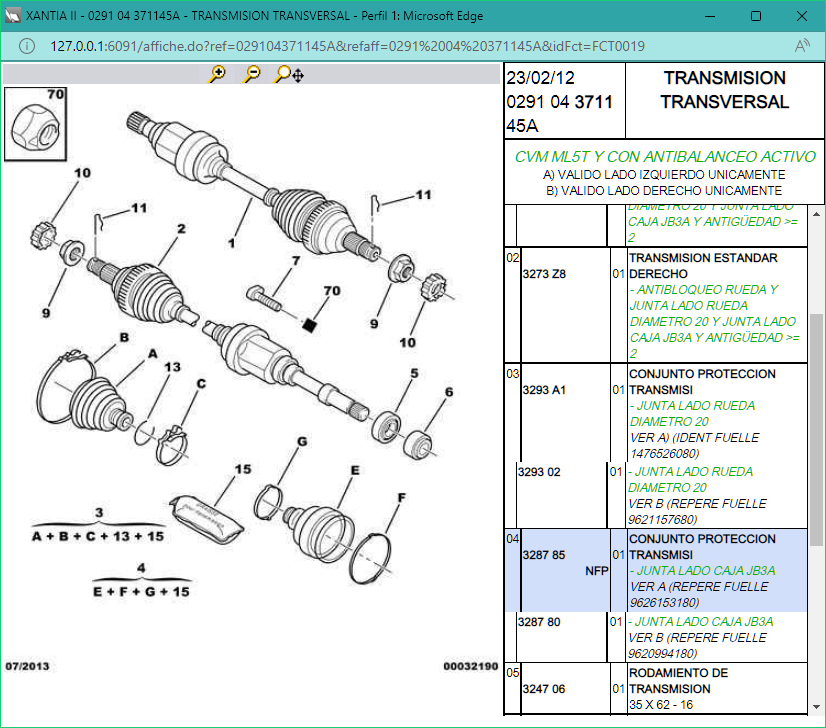Screen dimensions: 826x728
Task: Click kit 3 label above A + B + C + 13 + 15
Action: click(99, 512)
